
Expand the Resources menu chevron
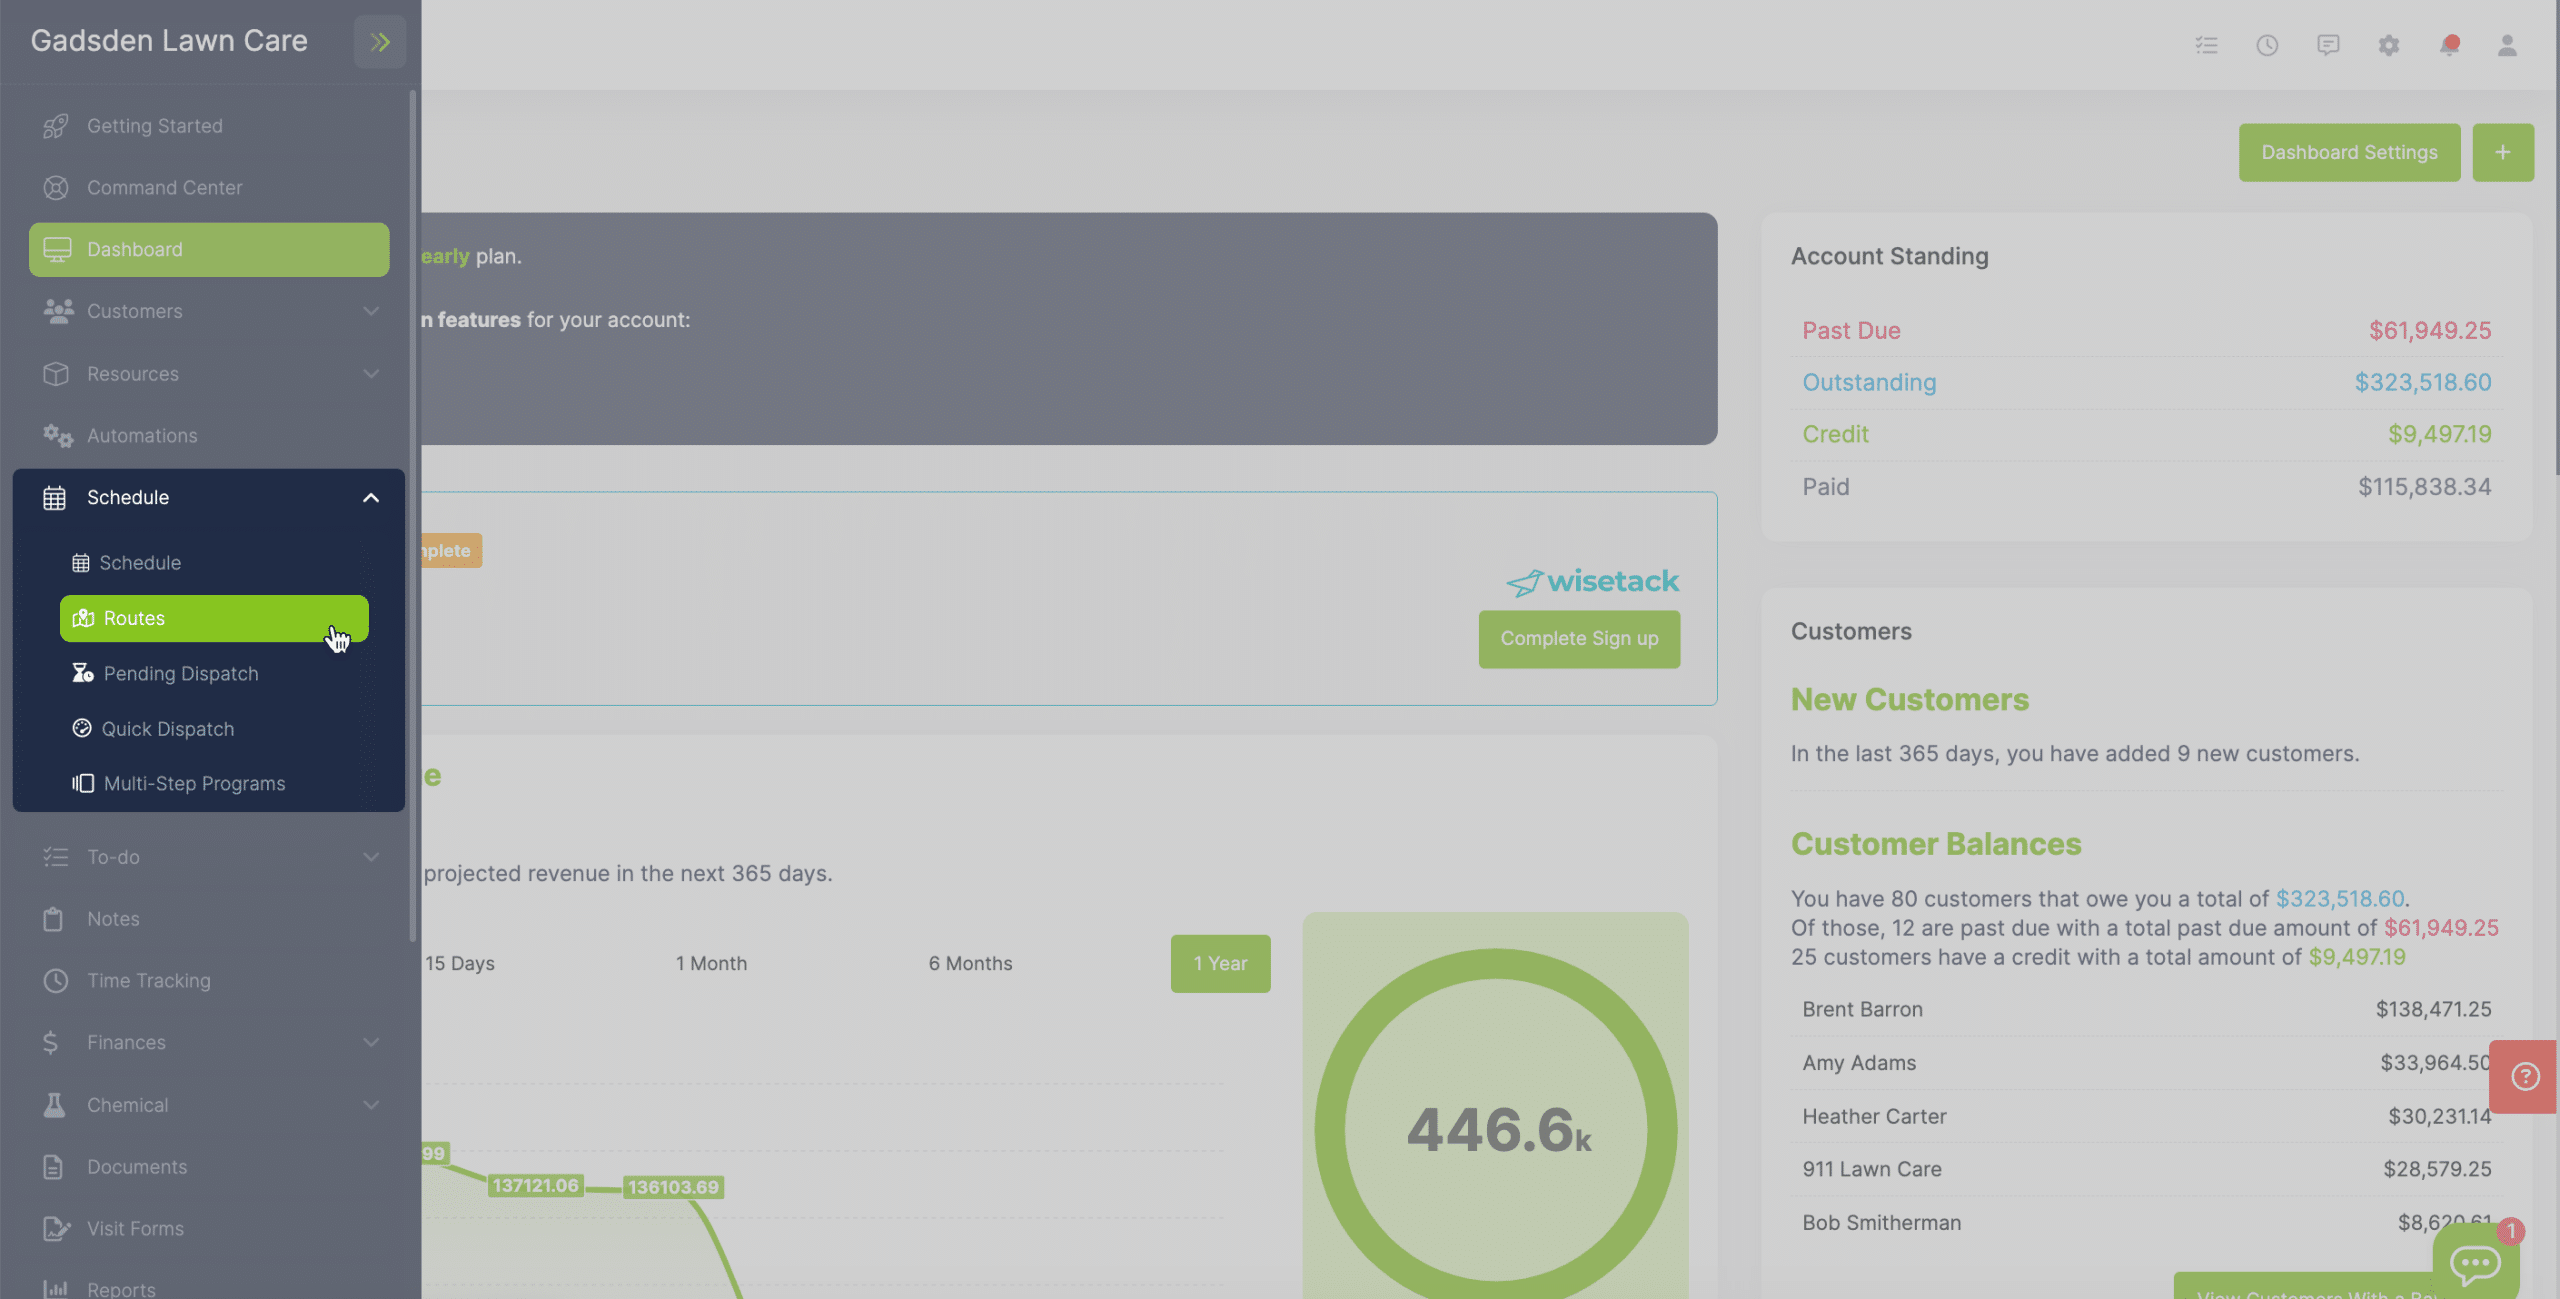[x=371, y=374]
